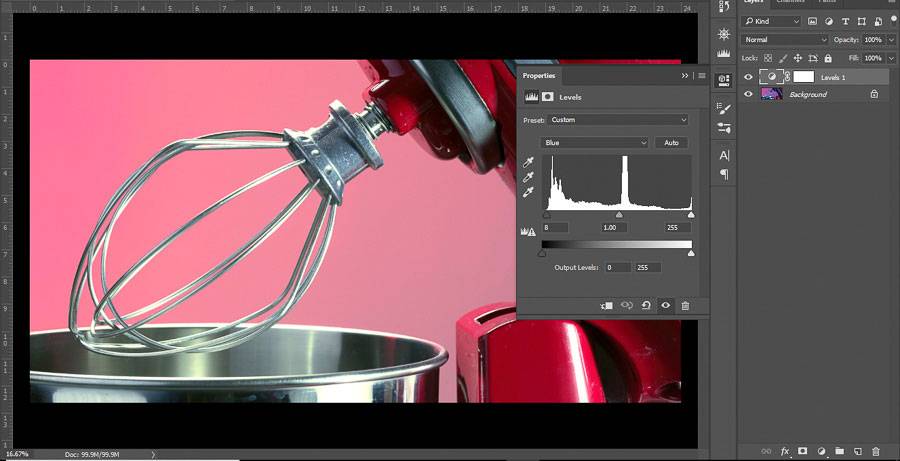Open the Preset dropdown showing Custom
This screenshot has width=900, height=461.
tap(619, 120)
